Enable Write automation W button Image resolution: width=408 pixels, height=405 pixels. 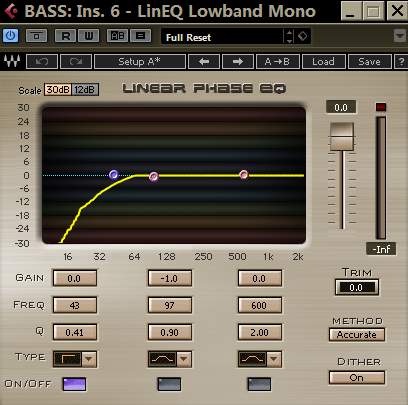pos(88,36)
